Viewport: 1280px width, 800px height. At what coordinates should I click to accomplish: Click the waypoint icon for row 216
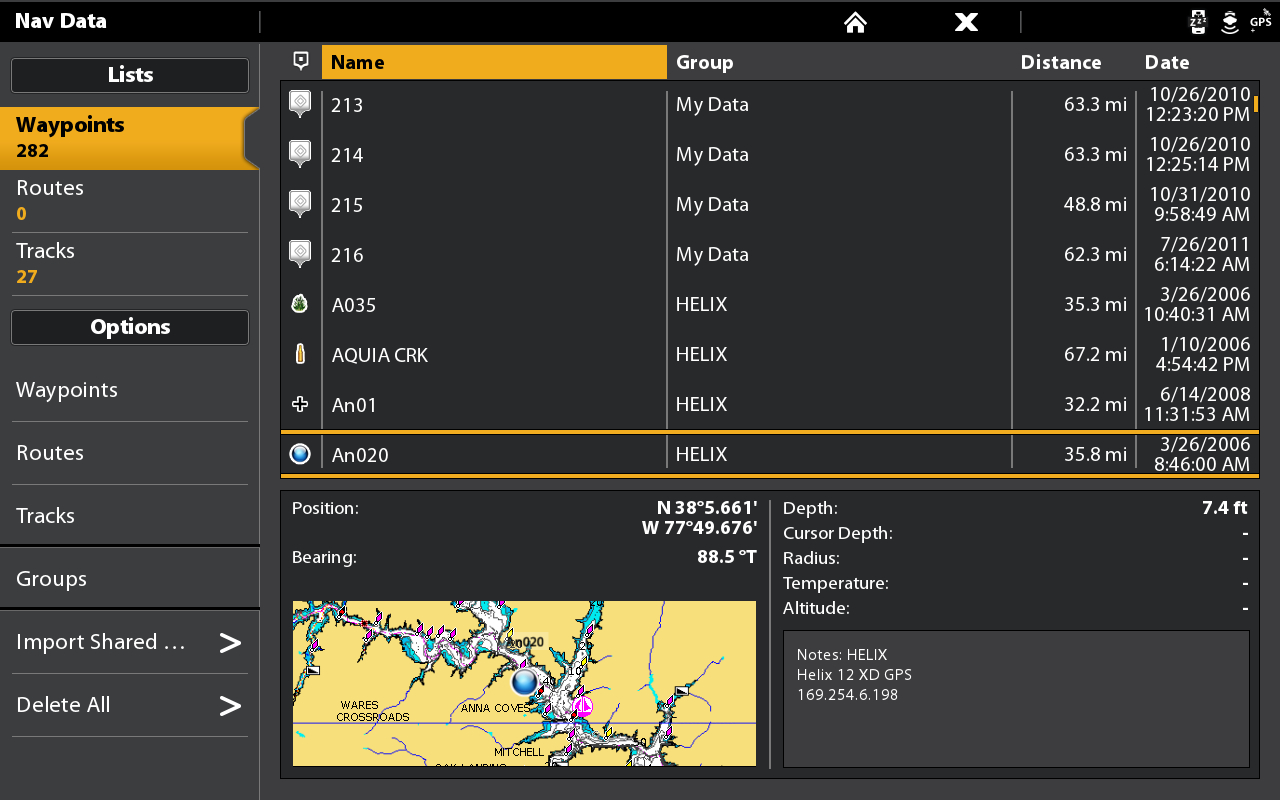pos(300,254)
